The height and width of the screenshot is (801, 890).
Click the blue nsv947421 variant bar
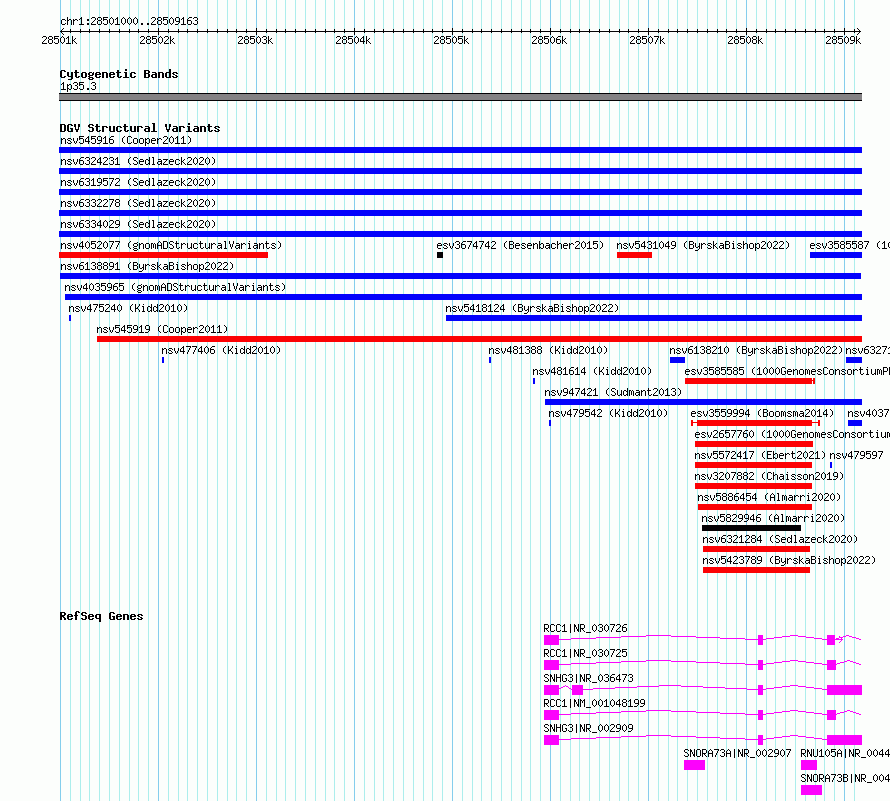click(x=703, y=402)
